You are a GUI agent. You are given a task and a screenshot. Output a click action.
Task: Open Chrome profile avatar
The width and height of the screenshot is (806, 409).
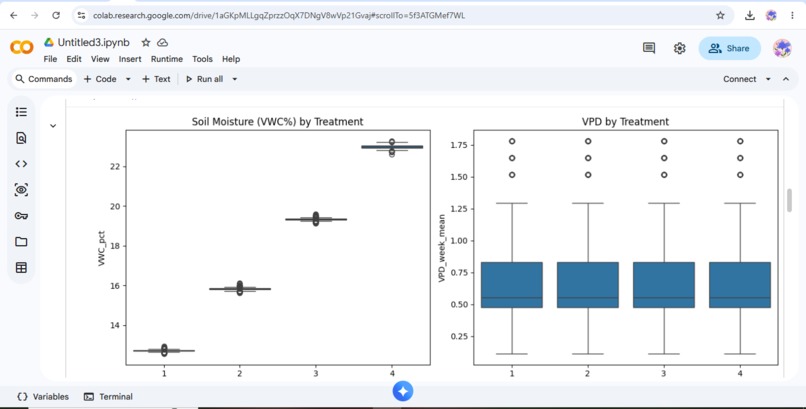(771, 15)
